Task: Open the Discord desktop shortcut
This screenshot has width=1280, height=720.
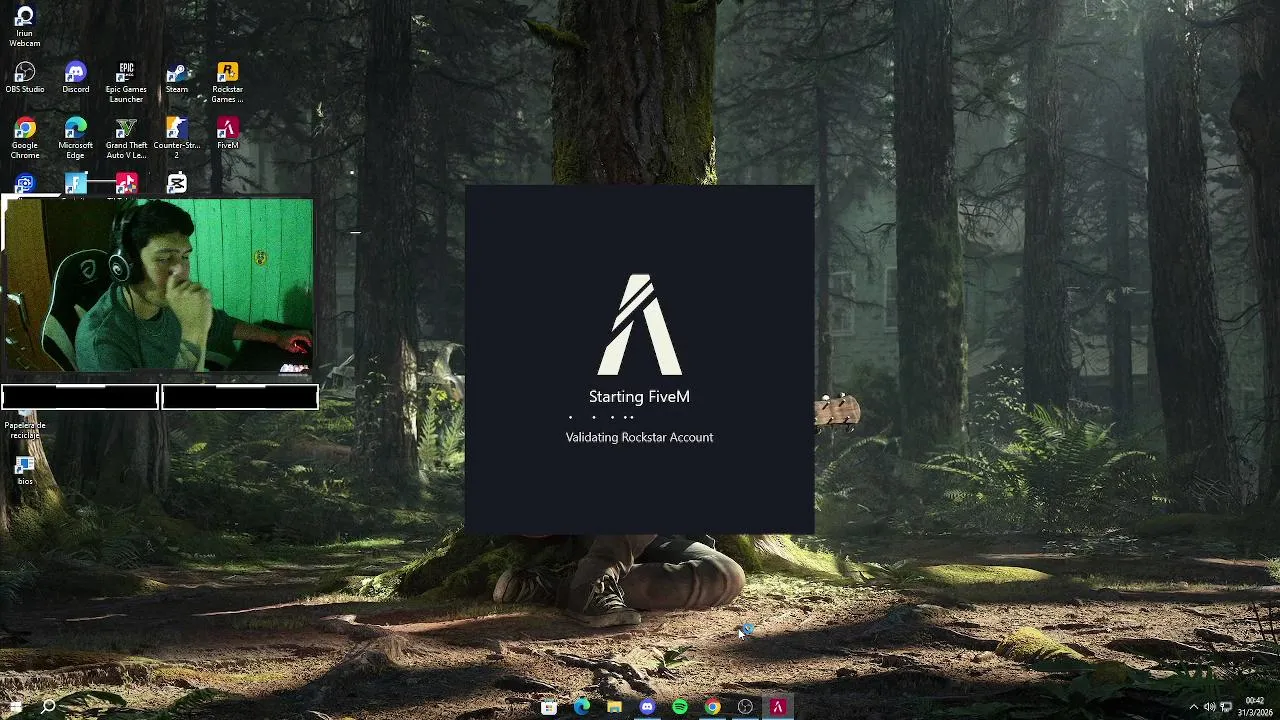Action: click(x=76, y=78)
